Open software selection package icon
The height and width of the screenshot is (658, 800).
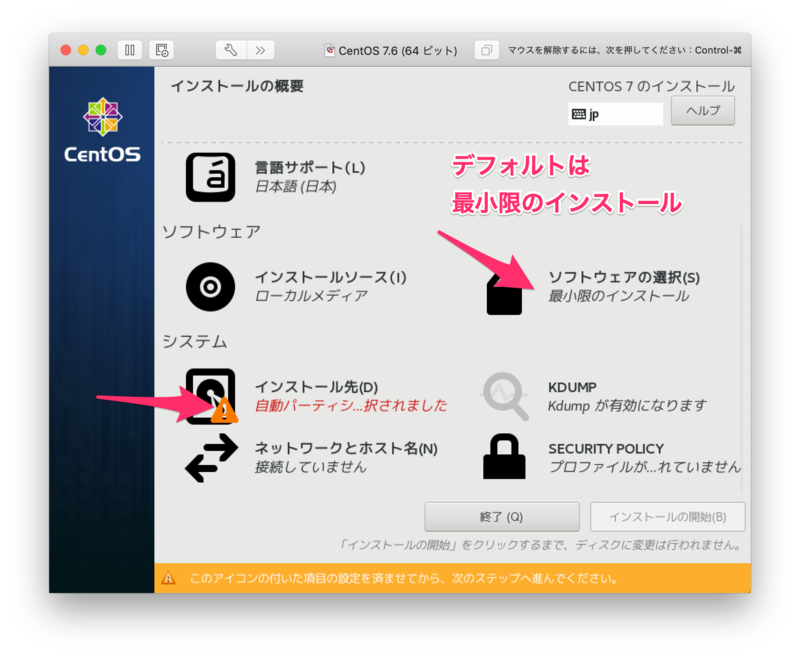(x=504, y=293)
